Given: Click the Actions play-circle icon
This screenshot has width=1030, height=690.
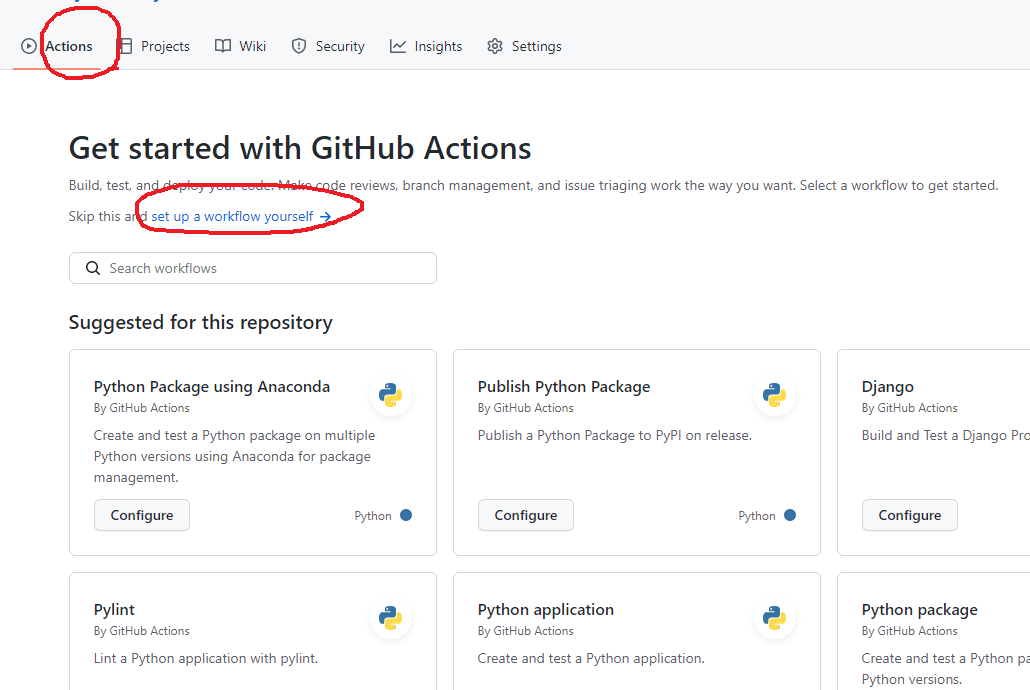Looking at the screenshot, I should tap(28, 46).
